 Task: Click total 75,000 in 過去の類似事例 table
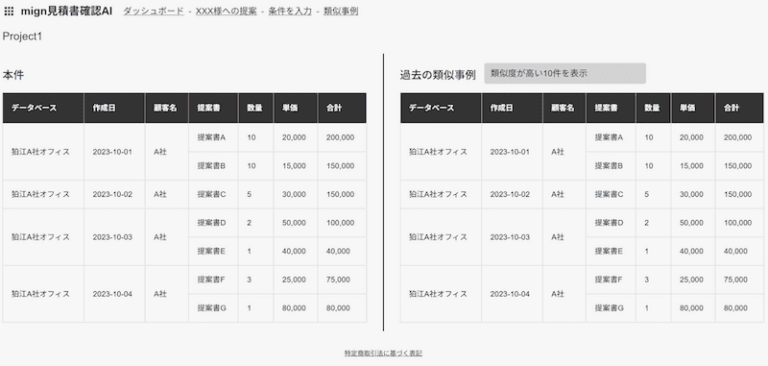[x=736, y=280]
